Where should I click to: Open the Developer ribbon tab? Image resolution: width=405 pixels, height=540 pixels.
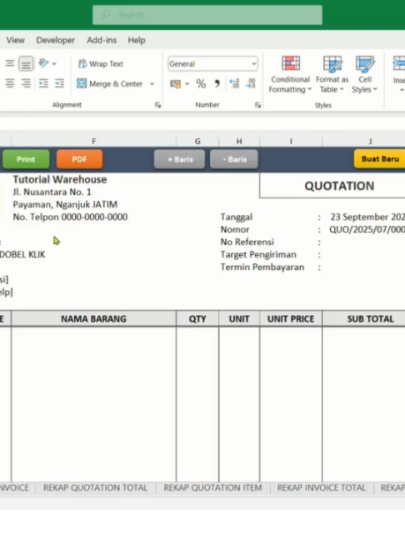click(x=55, y=40)
